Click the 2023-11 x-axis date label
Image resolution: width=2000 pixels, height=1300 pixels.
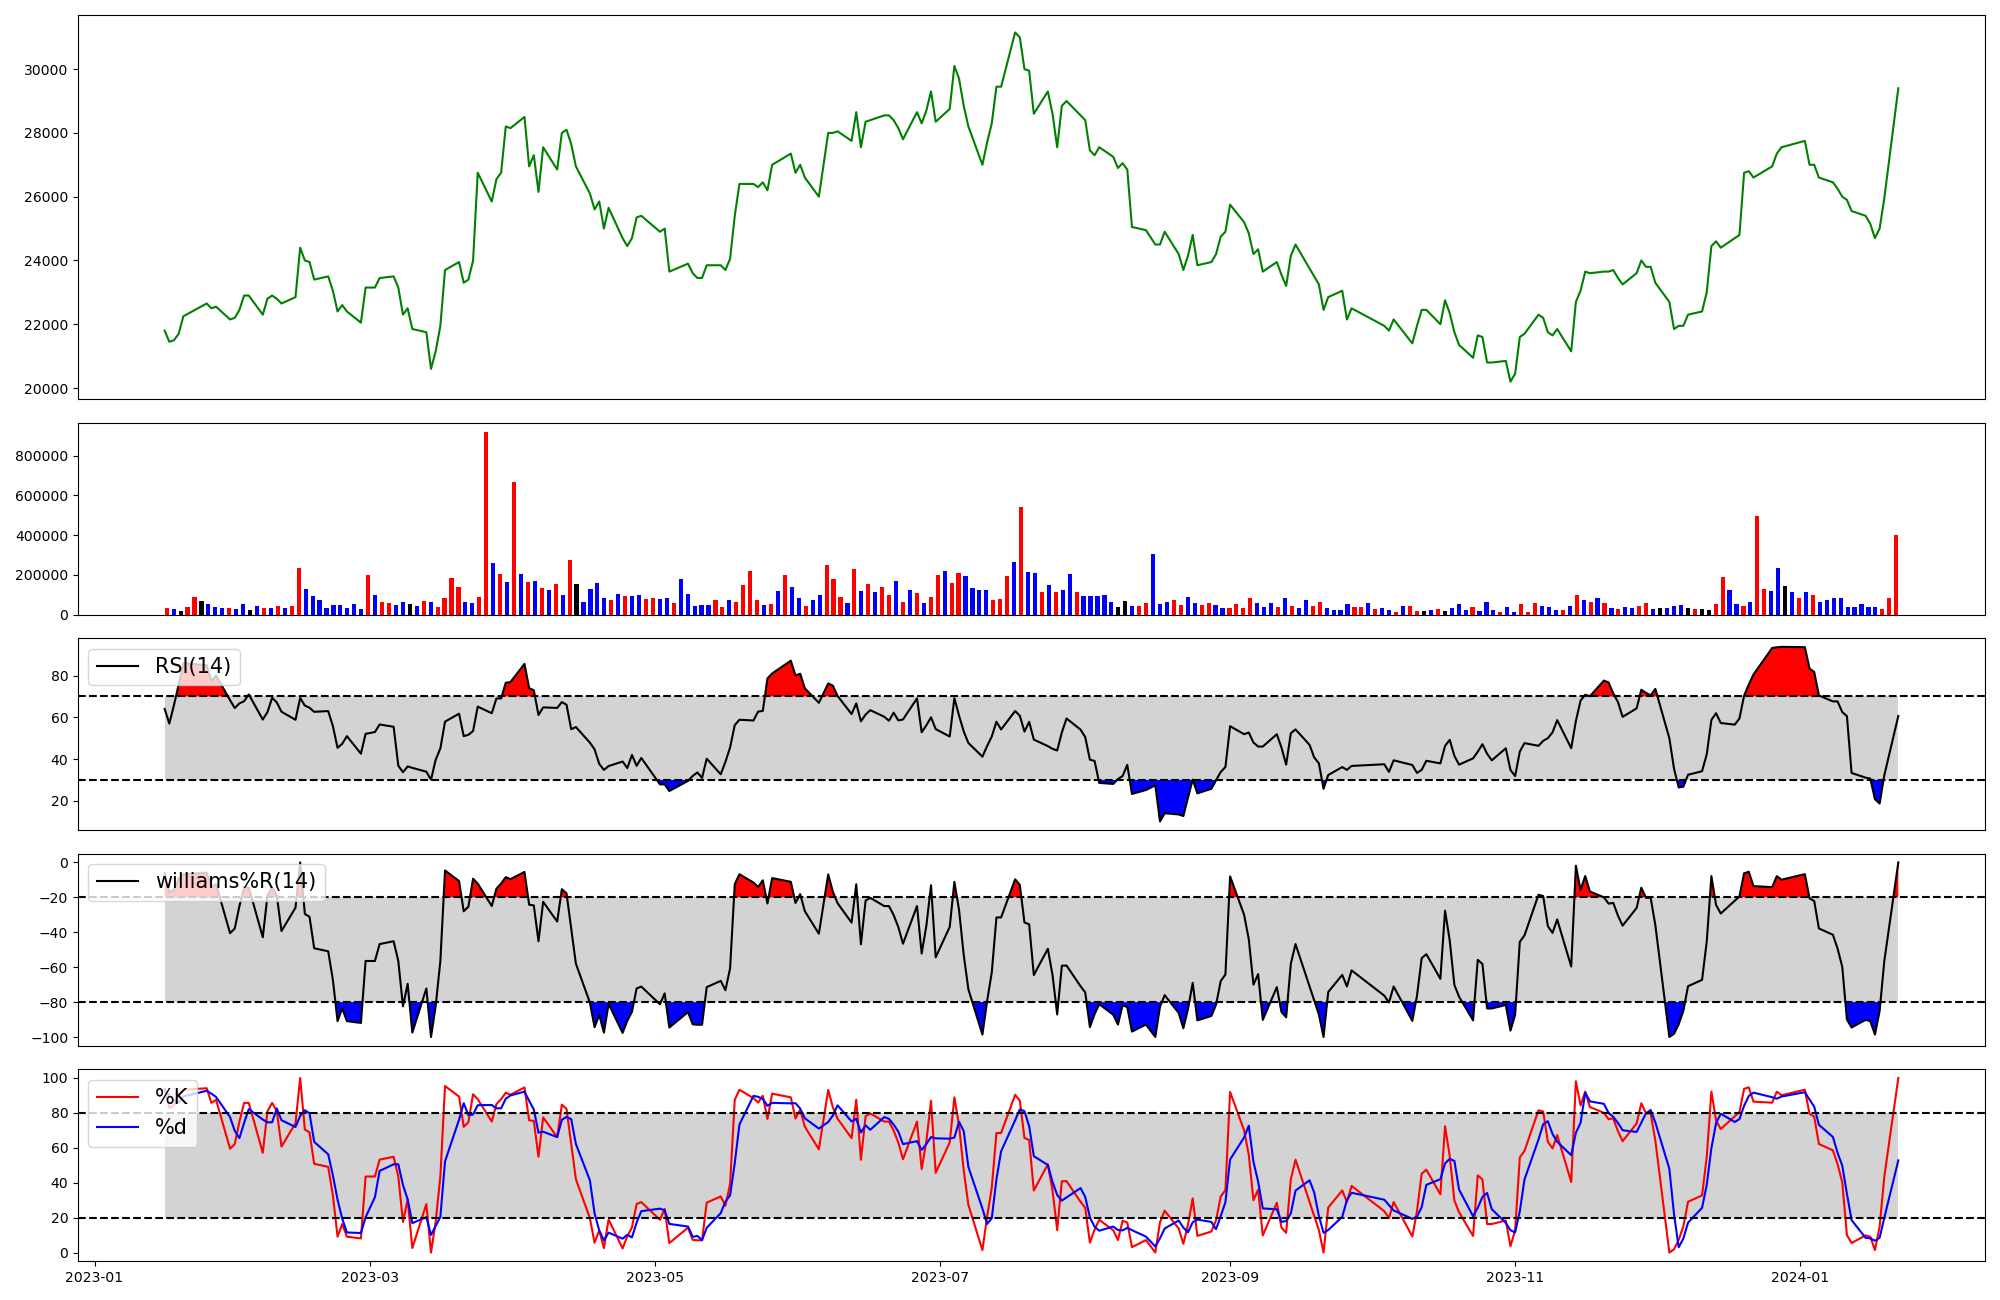pyautogui.click(x=1515, y=1276)
